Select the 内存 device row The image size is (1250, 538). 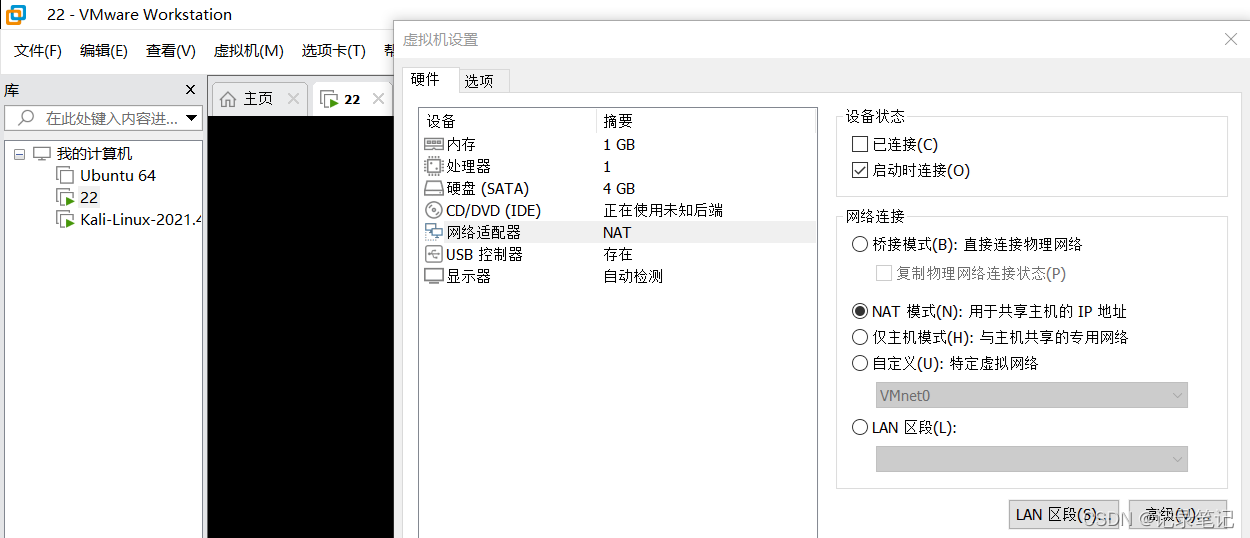click(618, 144)
